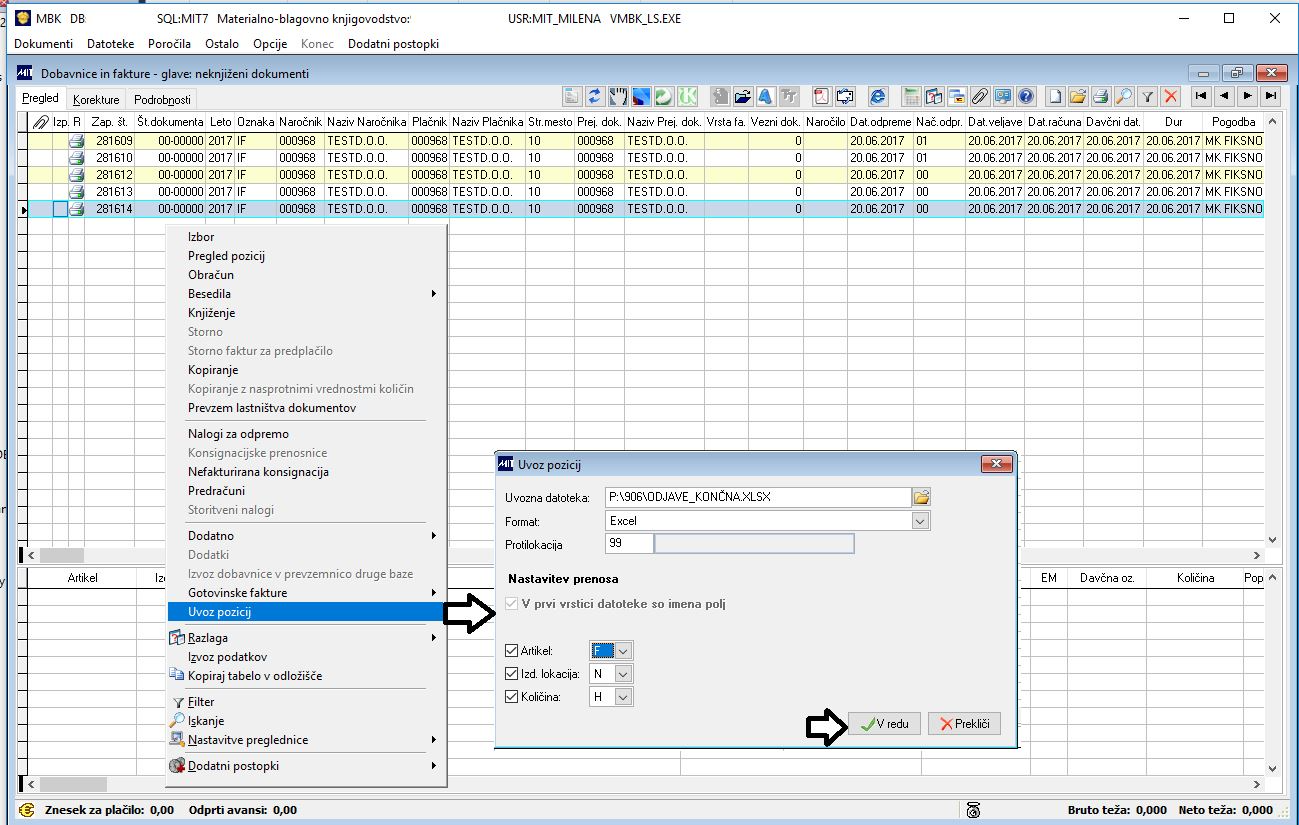Browse for import file with folder icon
Viewport: 1299px width, 825px height.
[921, 497]
